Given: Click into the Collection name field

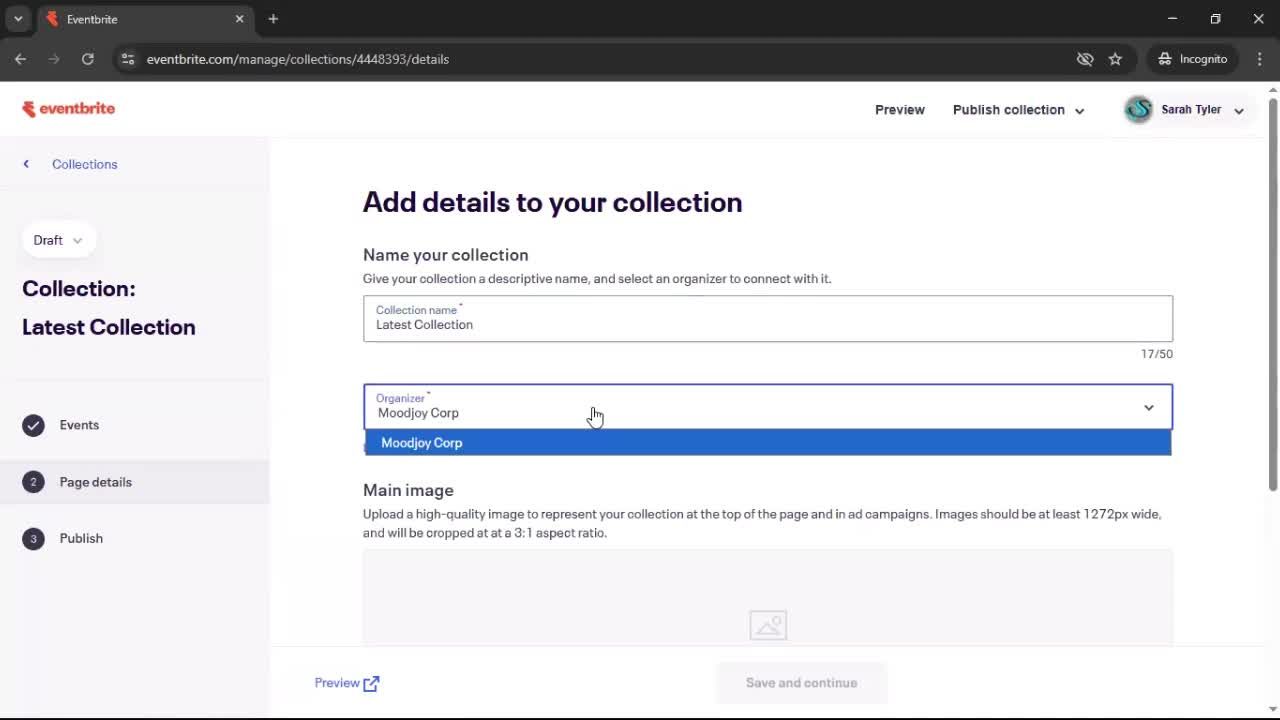Looking at the screenshot, I should point(767,318).
